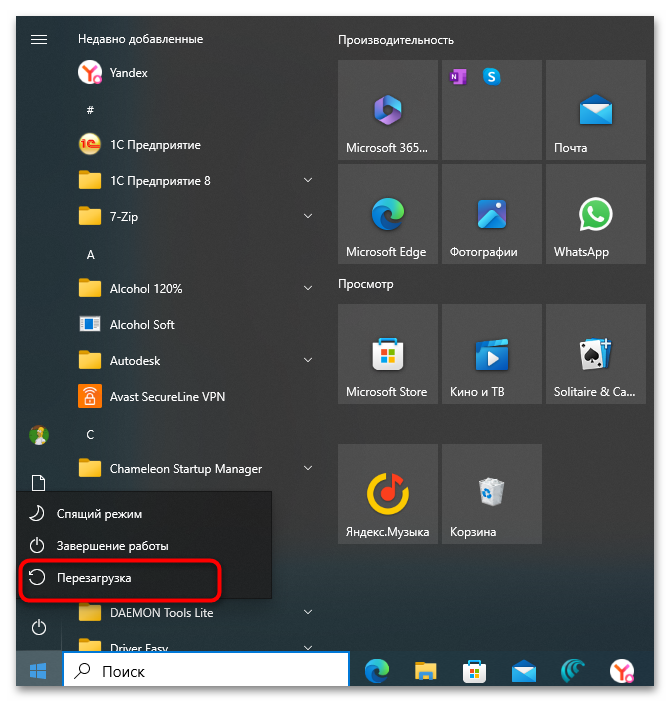
Task: Launch the Microsoft Edge tile
Action: click(388, 214)
